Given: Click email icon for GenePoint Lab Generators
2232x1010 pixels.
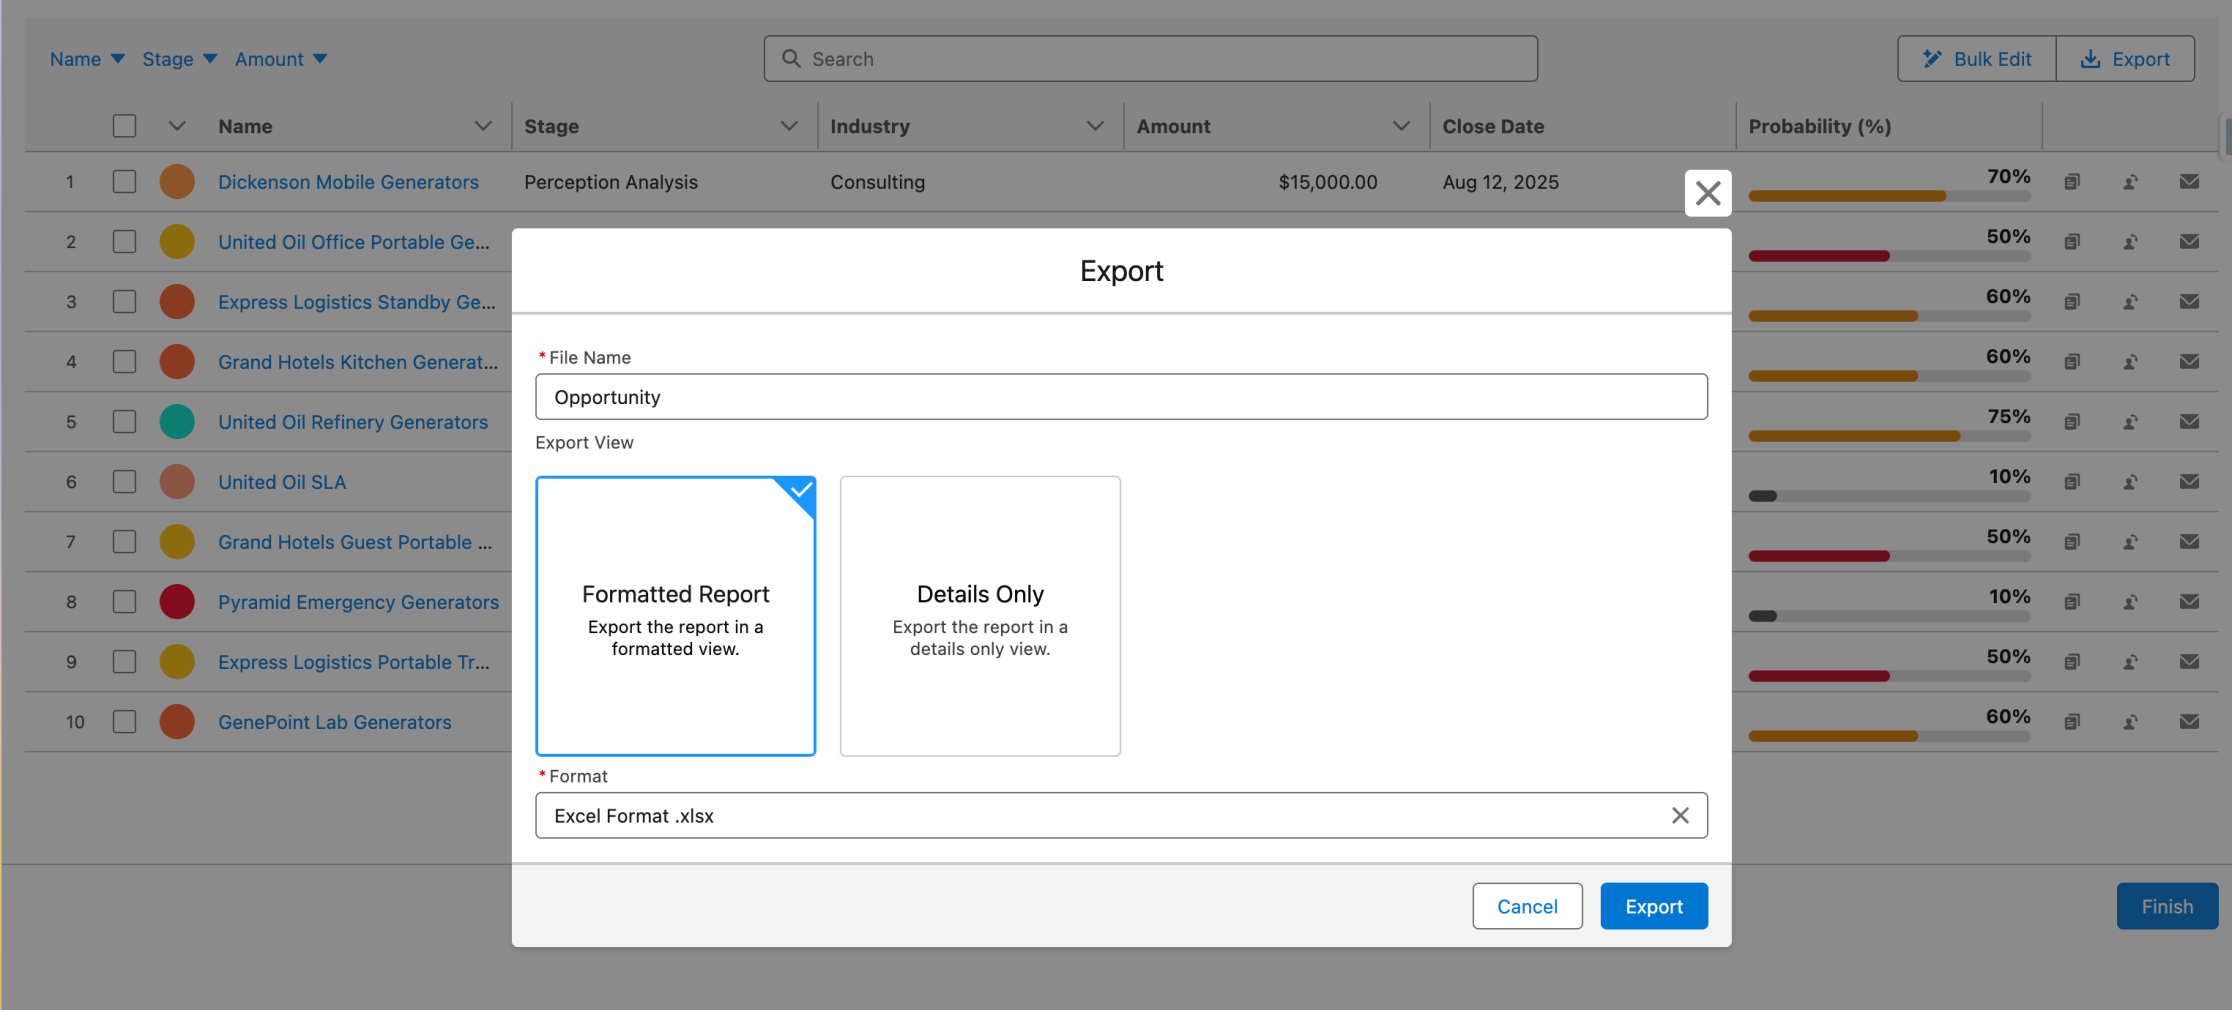Looking at the screenshot, I should point(2189,722).
